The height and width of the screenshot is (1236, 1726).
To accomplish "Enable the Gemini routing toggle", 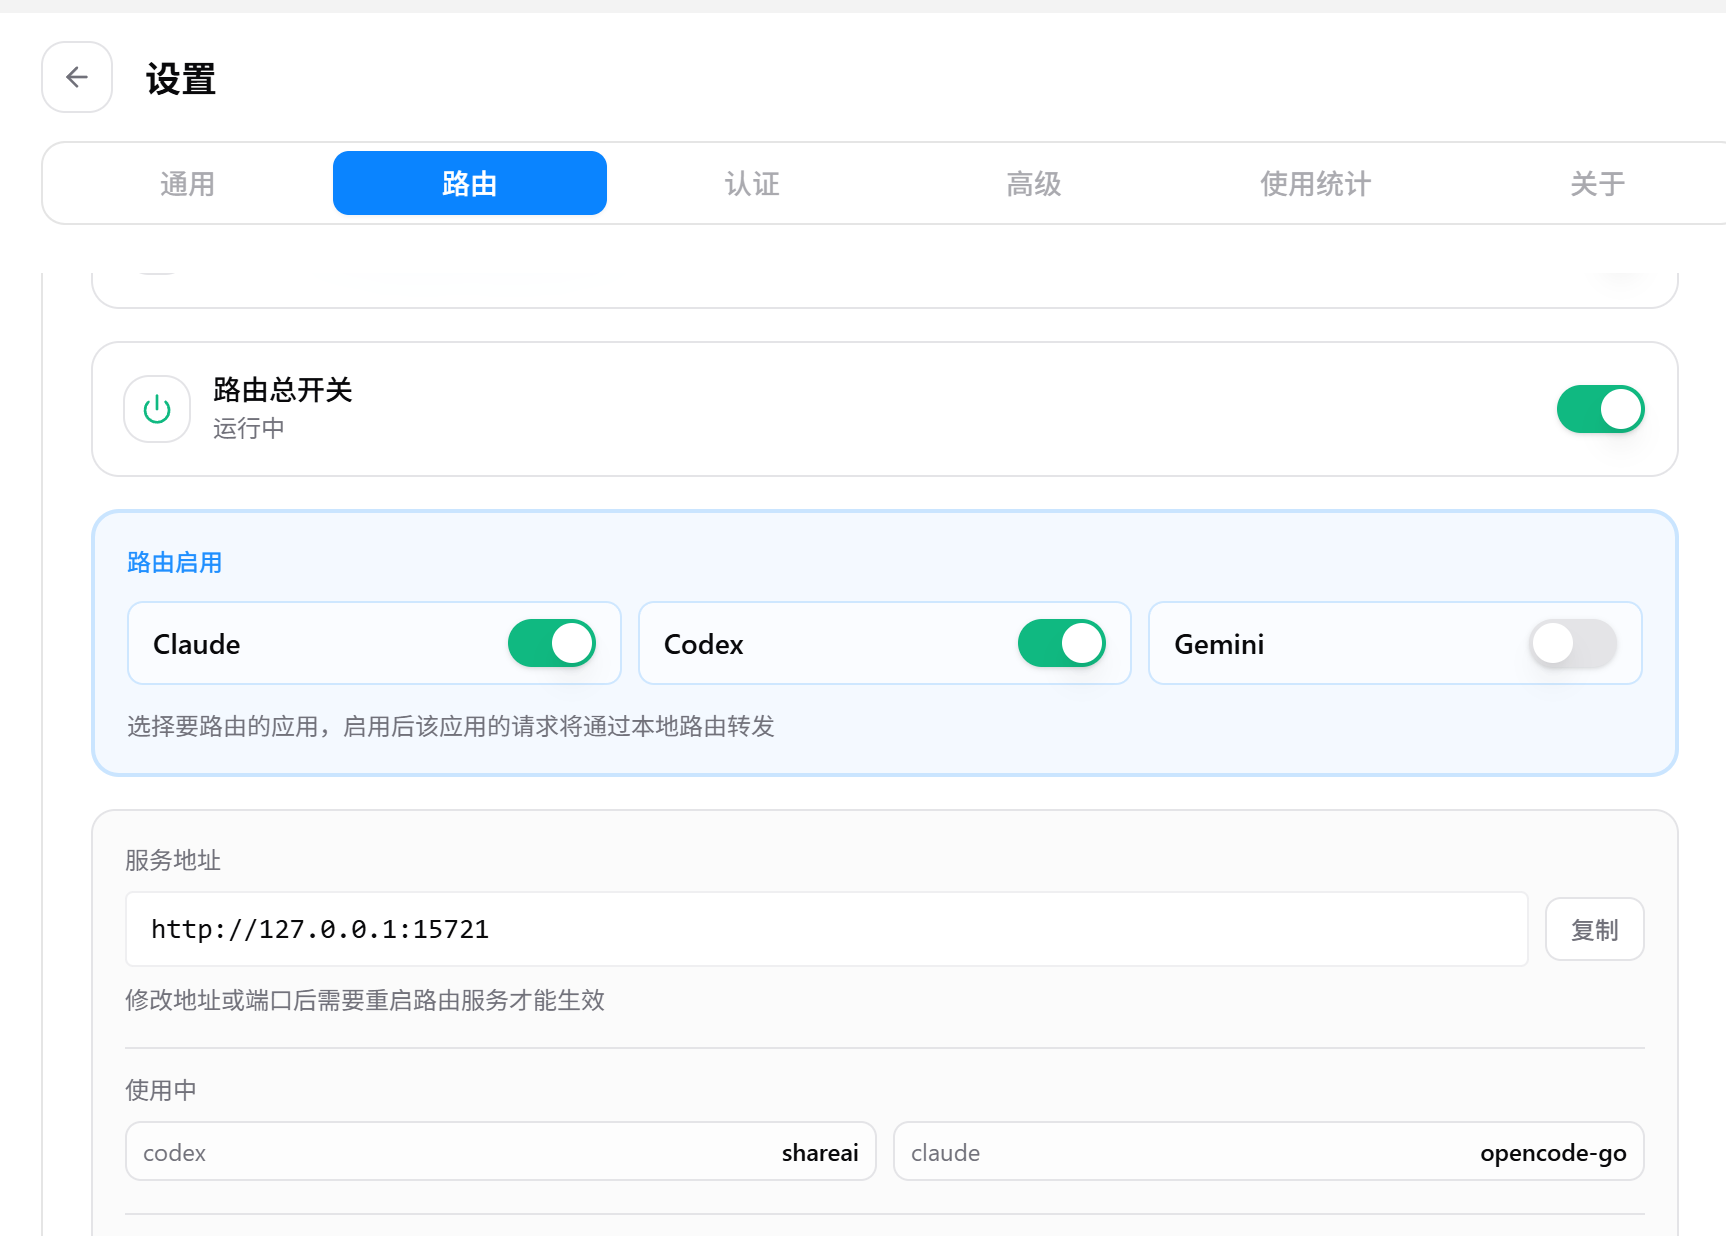I will (x=1573, y=643).
